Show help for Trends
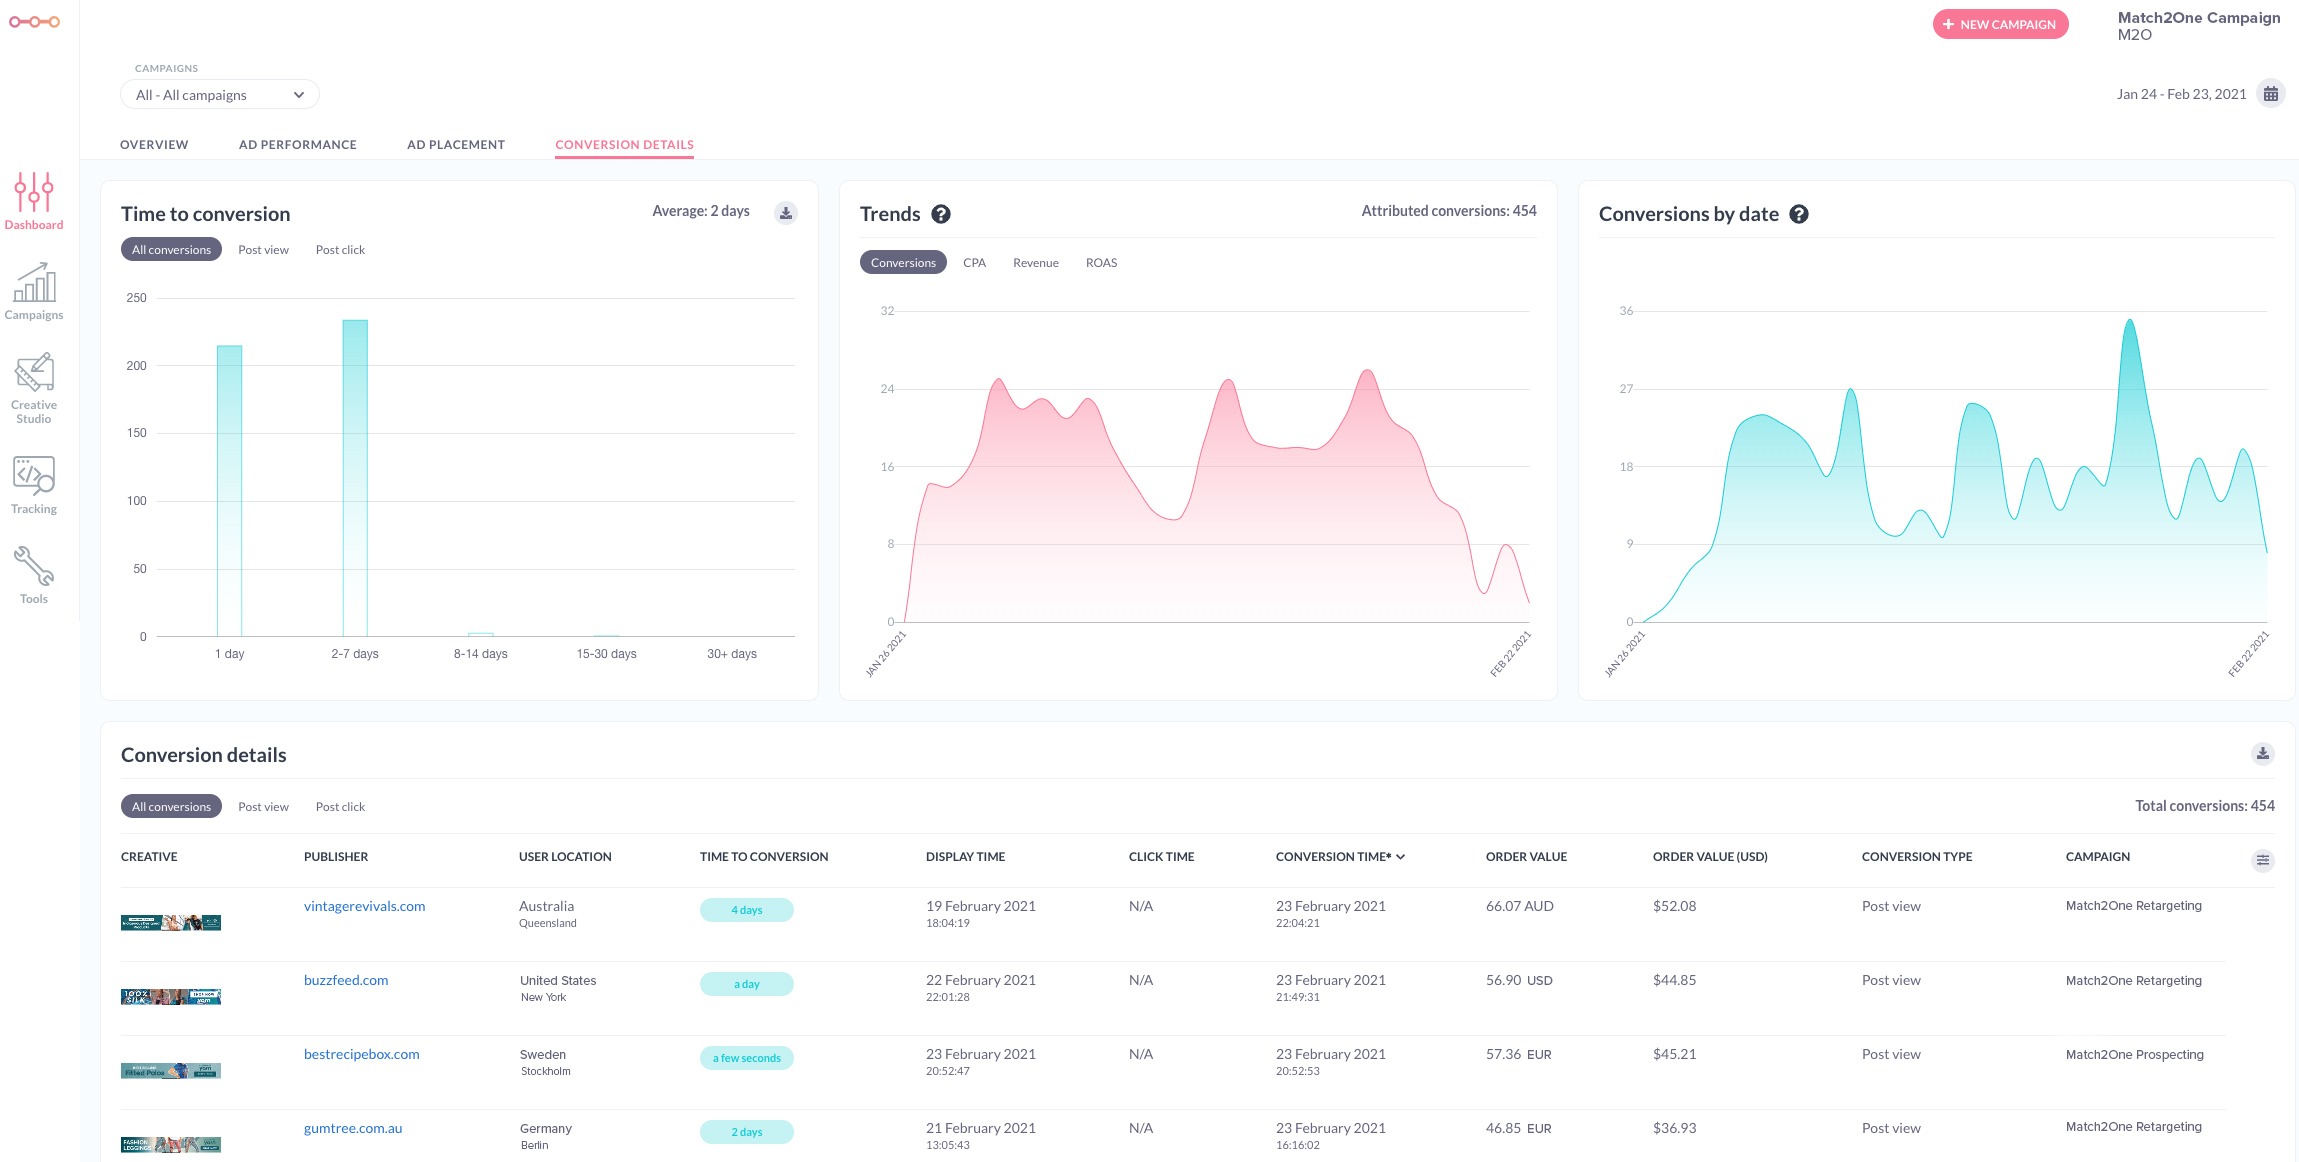 click(941, 214)
